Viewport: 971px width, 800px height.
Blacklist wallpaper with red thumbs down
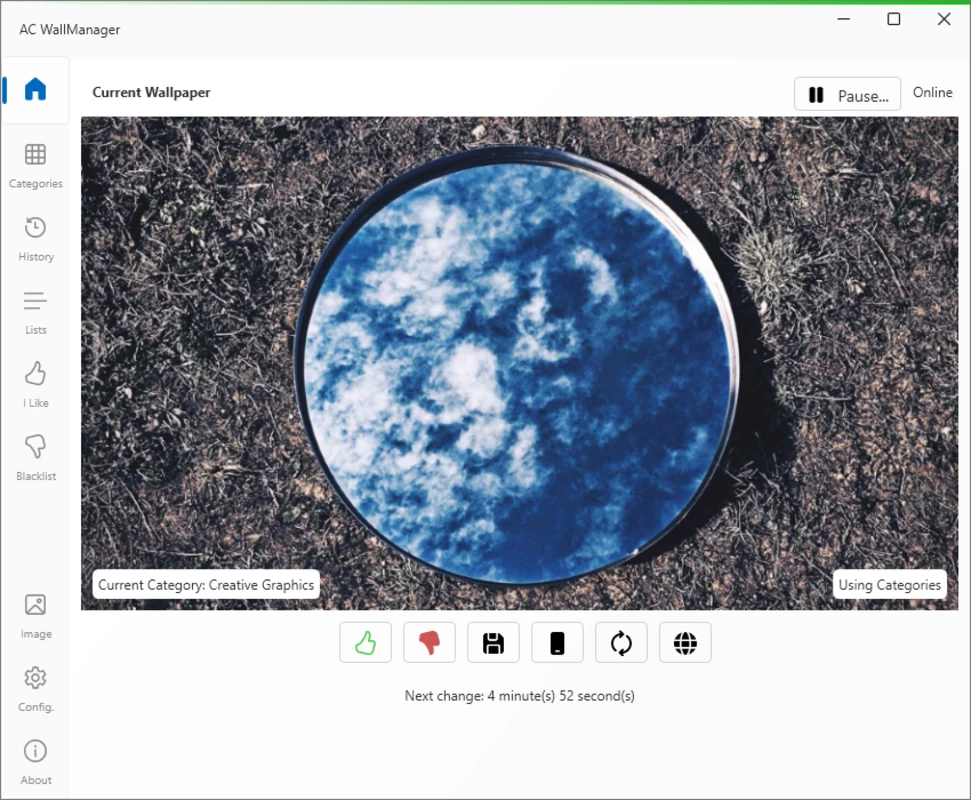tap(429, 643)
